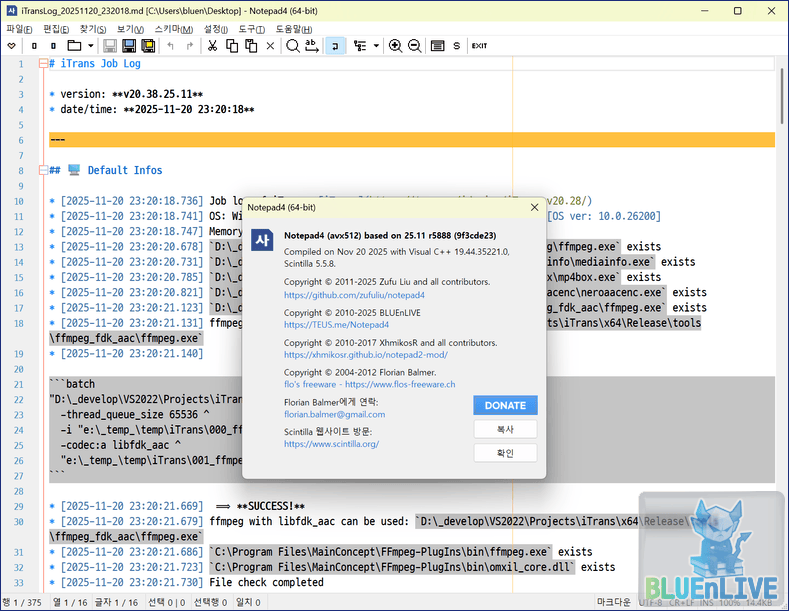Click the EXIT toolbar icon
The height and width of the screenshot is (611, 789).
[479, 46]
